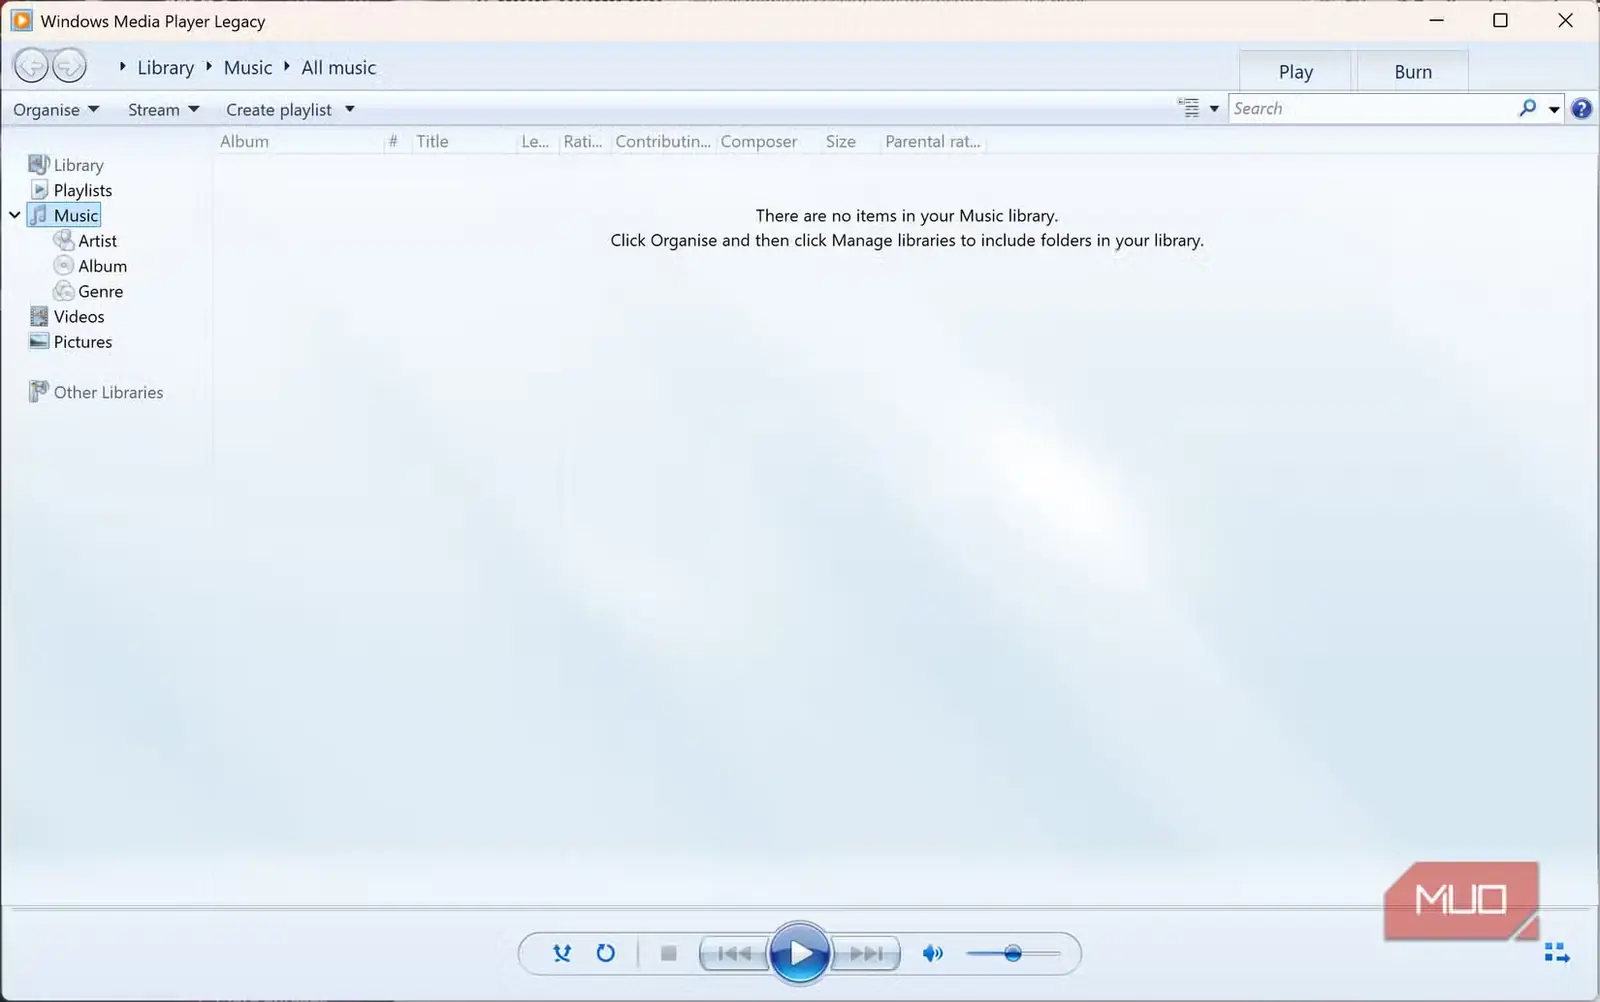The image size is (1600, 1002).
Task: Expand the search options dropdown arrow
Action: click(1554, 109)
